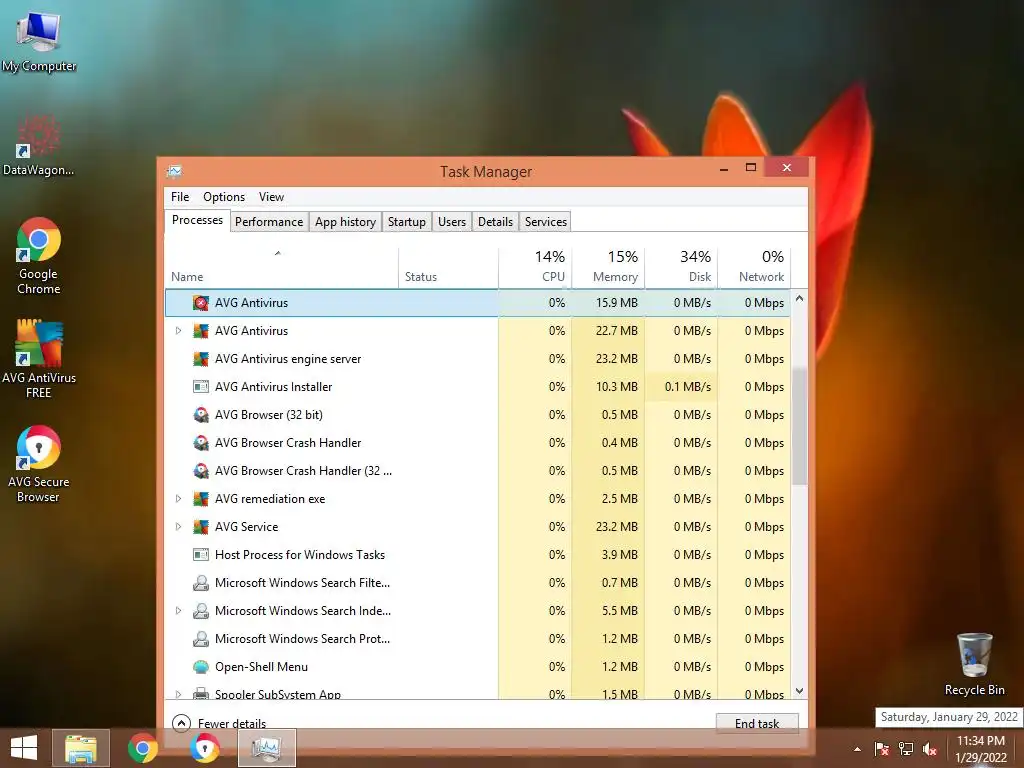The height and width of the screenshot is (768, 1024).
Task: Click AVG Antivirus Installer process icon
Action: click(201, 387)
